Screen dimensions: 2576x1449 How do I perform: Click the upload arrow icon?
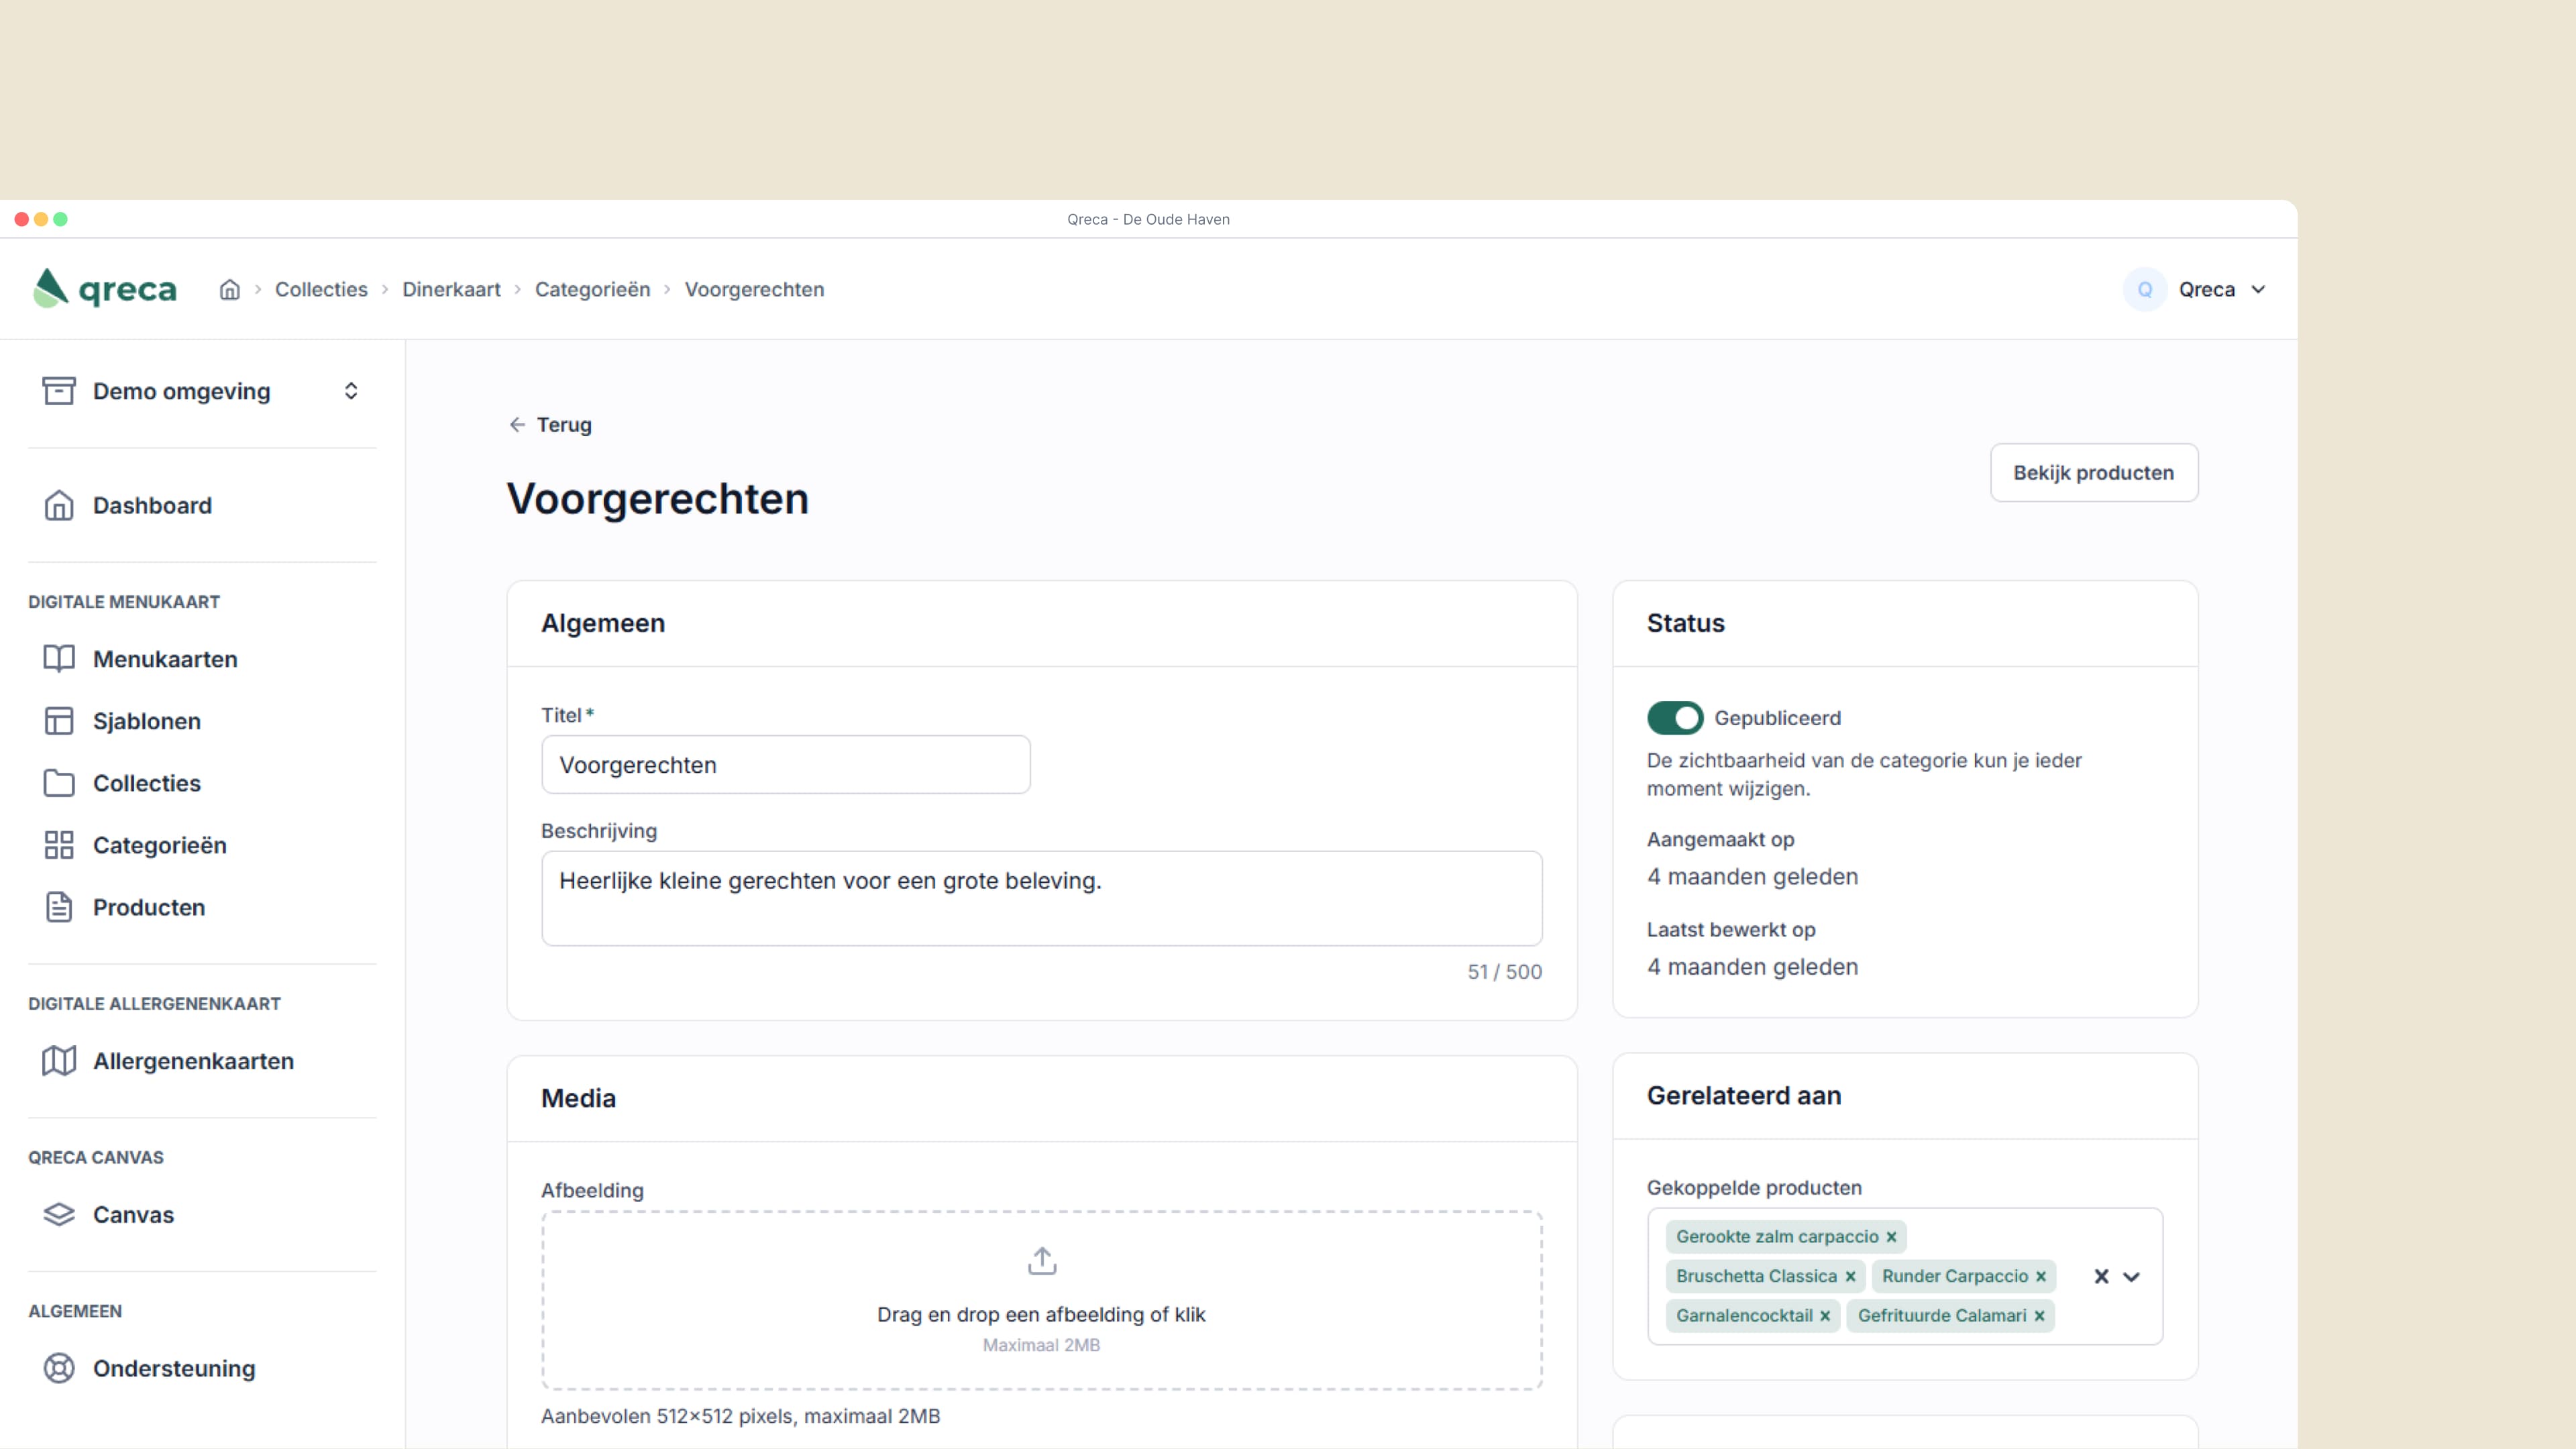(x=1042, y=1261)
